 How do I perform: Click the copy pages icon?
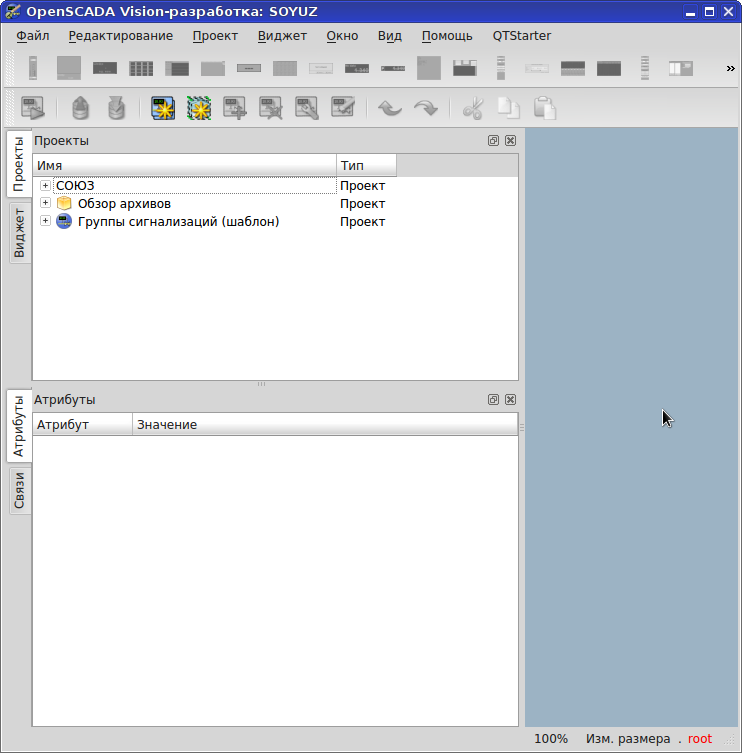click(x=509, y=108)
